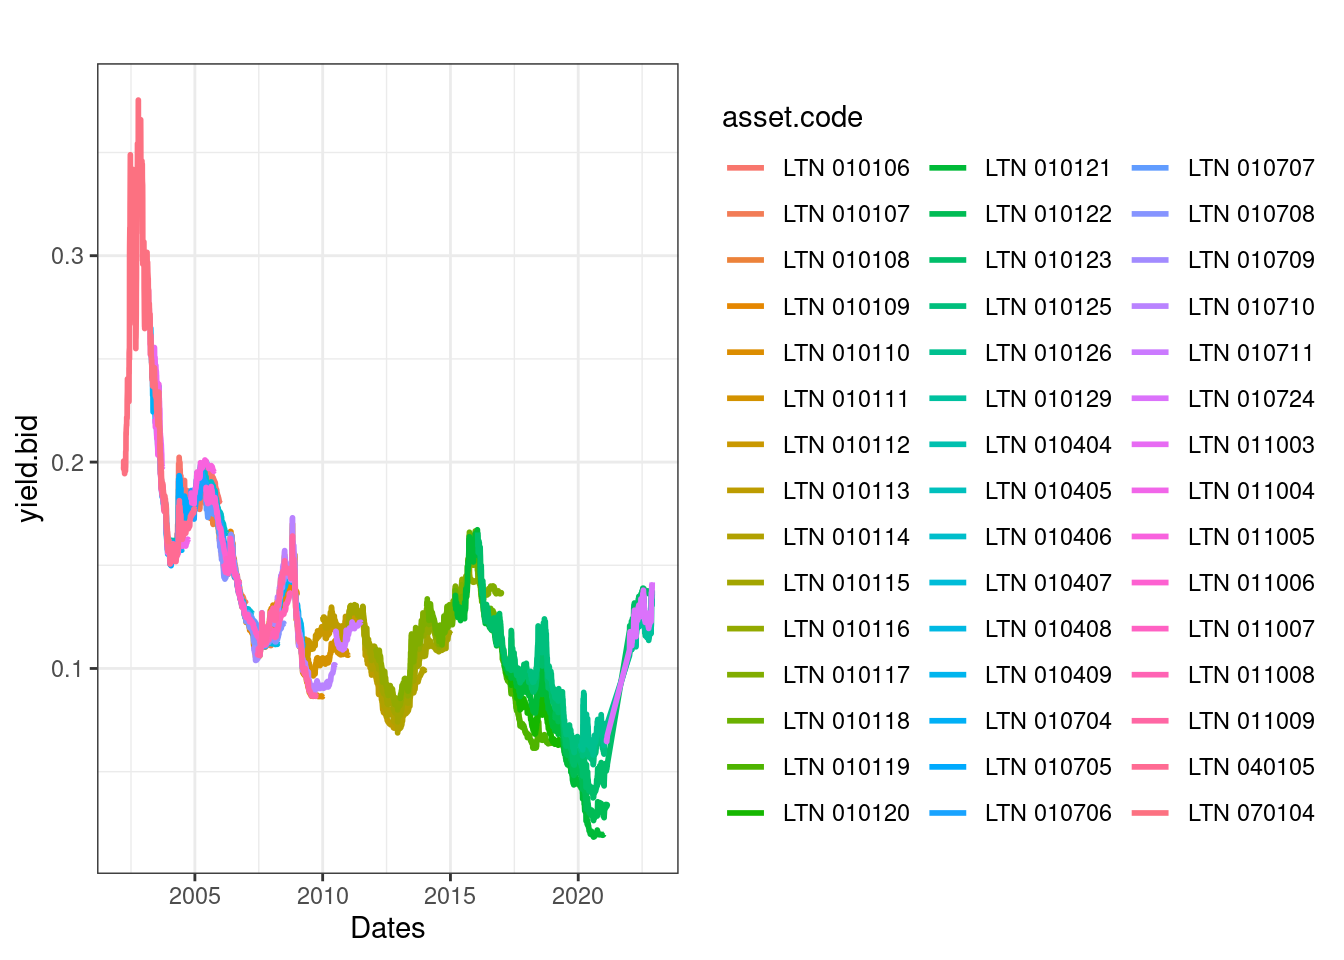This screenshot has height=960, width=1344.
Task: Click the LTN 010707 legend color key
Action: 1150,168
